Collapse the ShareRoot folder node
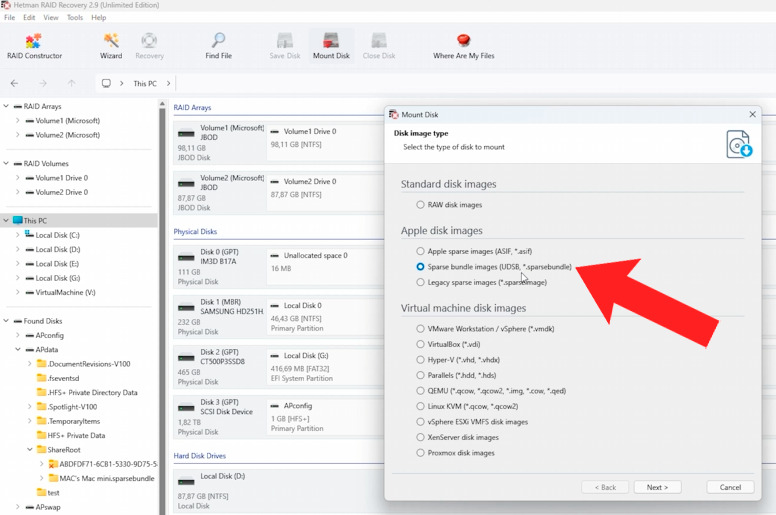Viewport: 776px width, 515px height. (x=30, y=450)
